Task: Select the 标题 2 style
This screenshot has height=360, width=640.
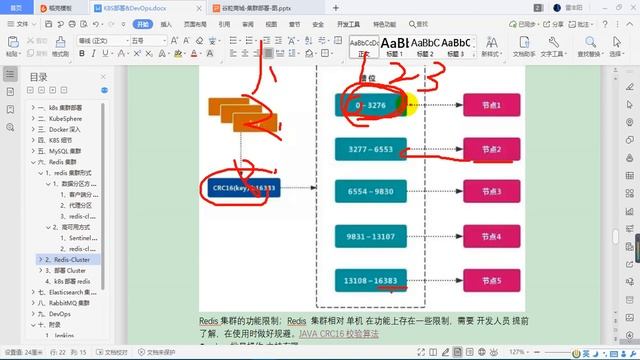Action: tap(425, 47)
